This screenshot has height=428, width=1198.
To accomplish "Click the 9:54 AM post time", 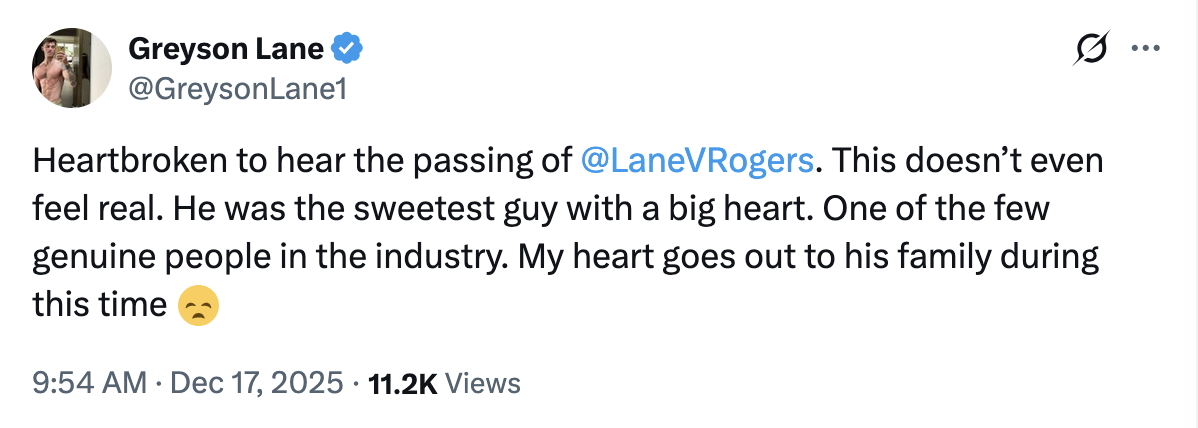I will click(x=88, y=382).
